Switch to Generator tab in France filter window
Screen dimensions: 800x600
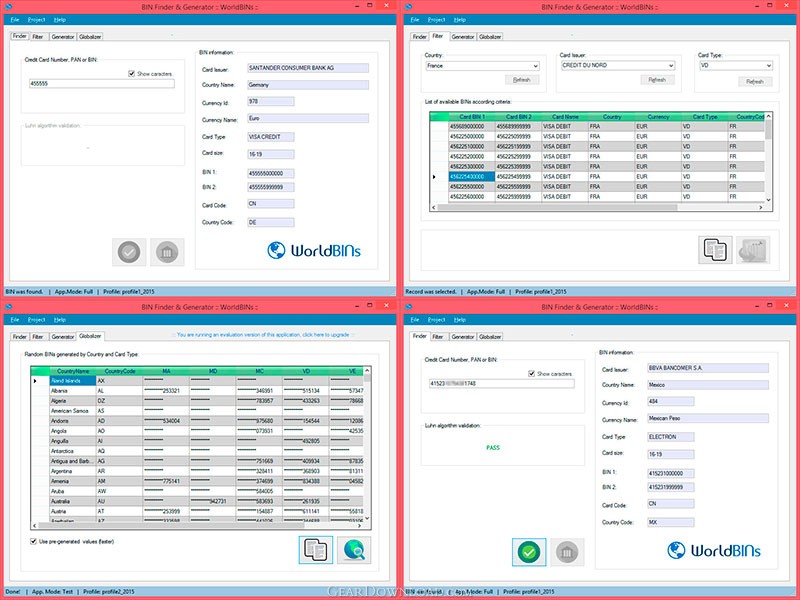(463, 37)
